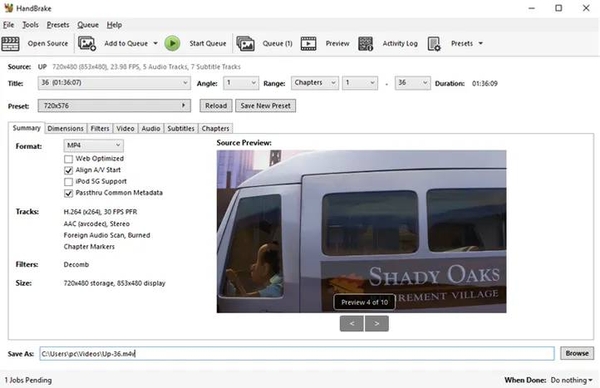Click the HandBrake app logo in title bar
This screenshot has height=388, width=600.
click(8, 8)
